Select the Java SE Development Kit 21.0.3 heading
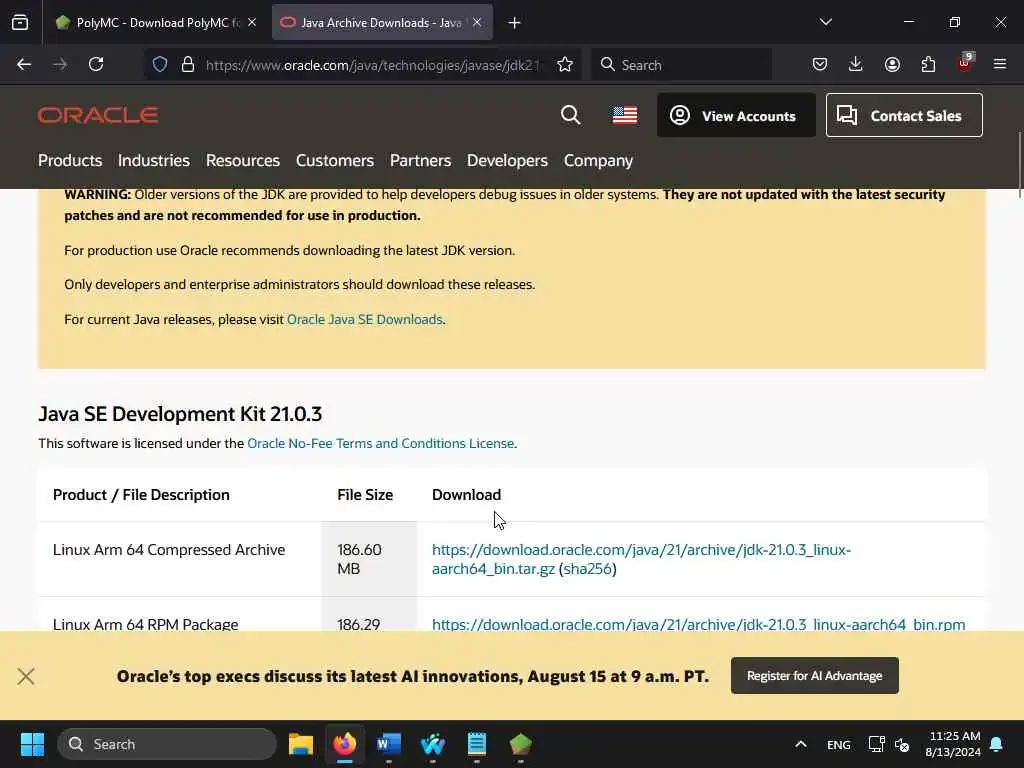Image resolution: width=1024 pixels, height=768 pixels. click(x=180, y=414)
